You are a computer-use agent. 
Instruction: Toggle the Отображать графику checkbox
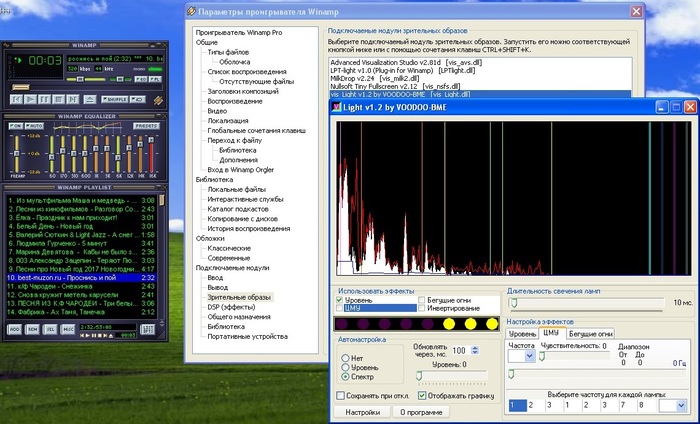click(421, 395)
